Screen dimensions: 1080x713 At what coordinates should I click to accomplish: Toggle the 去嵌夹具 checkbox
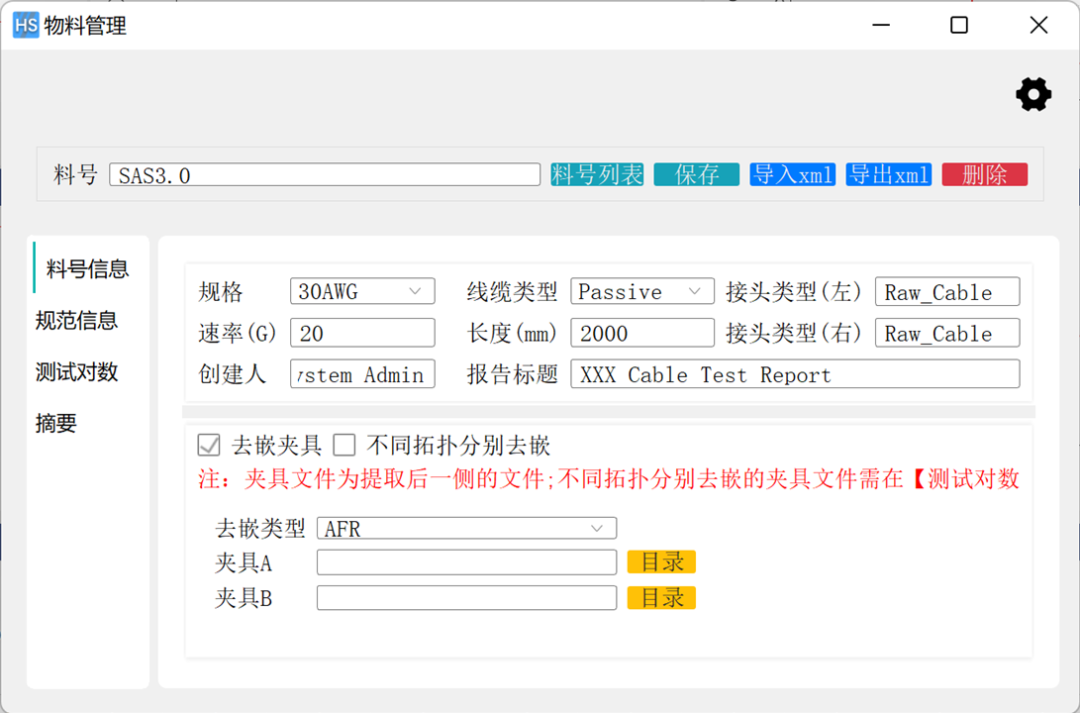209,445
